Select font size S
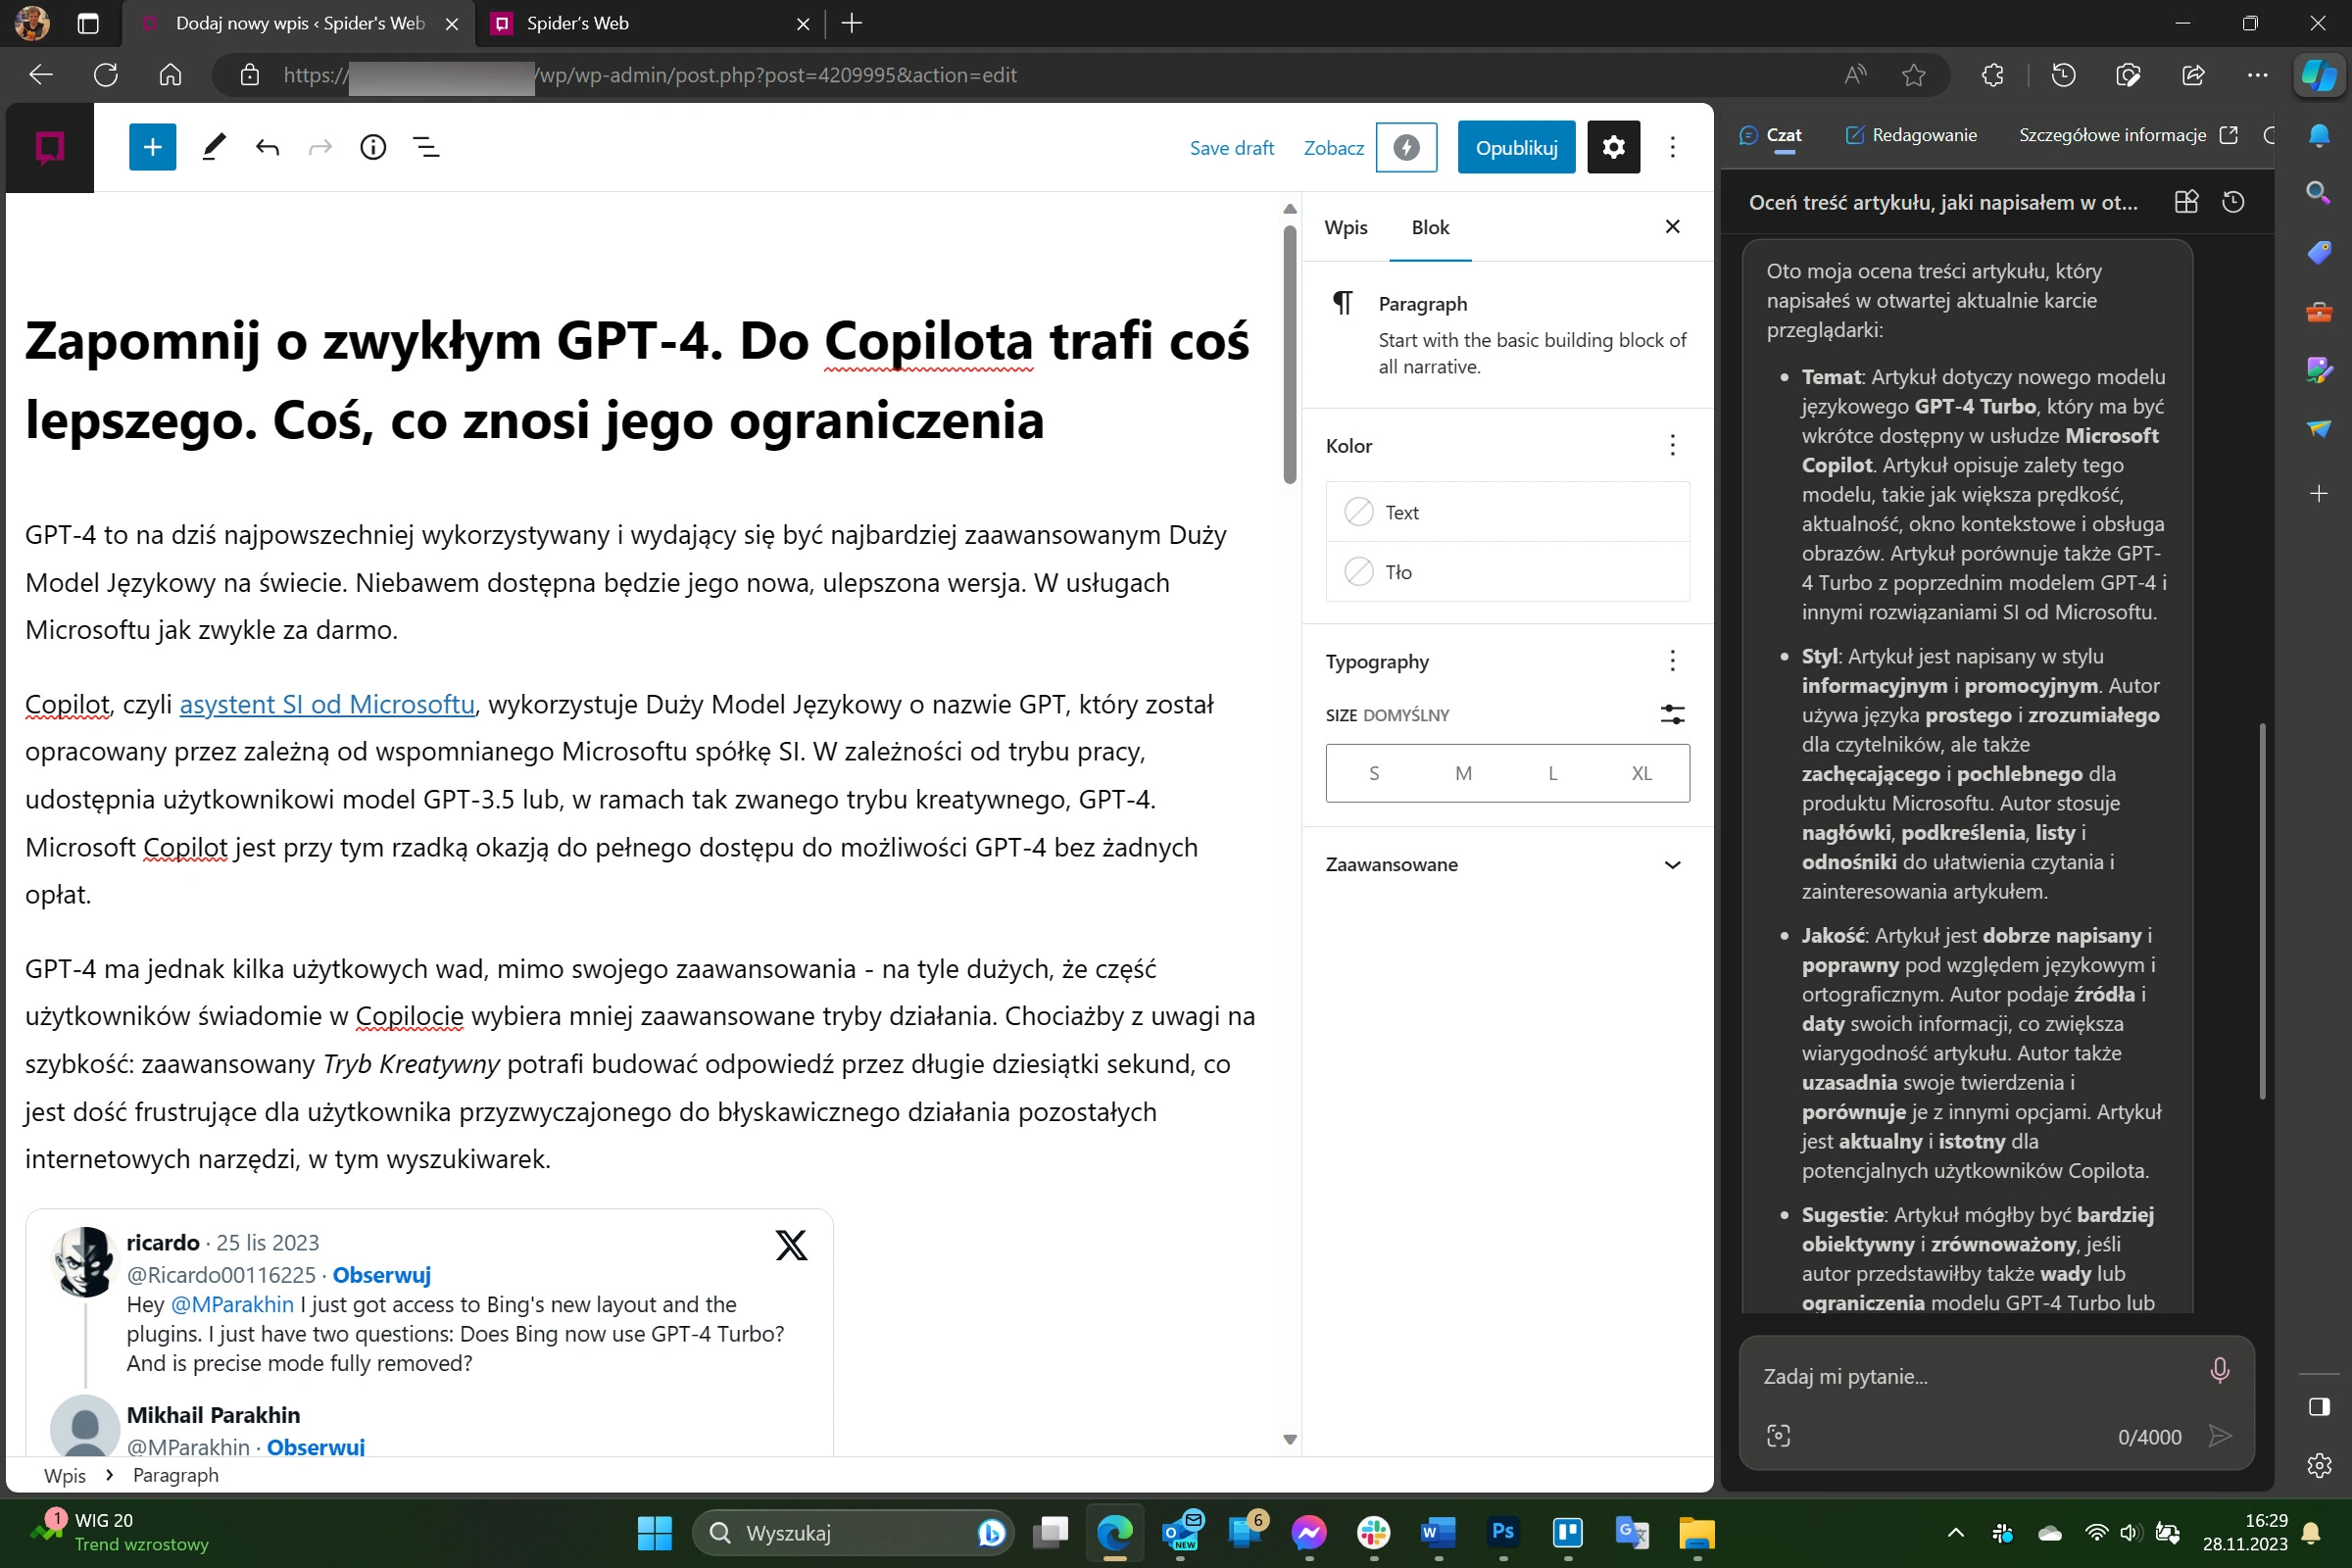The height and width of the screenshot is (1568, 2352). point(1373,773)
